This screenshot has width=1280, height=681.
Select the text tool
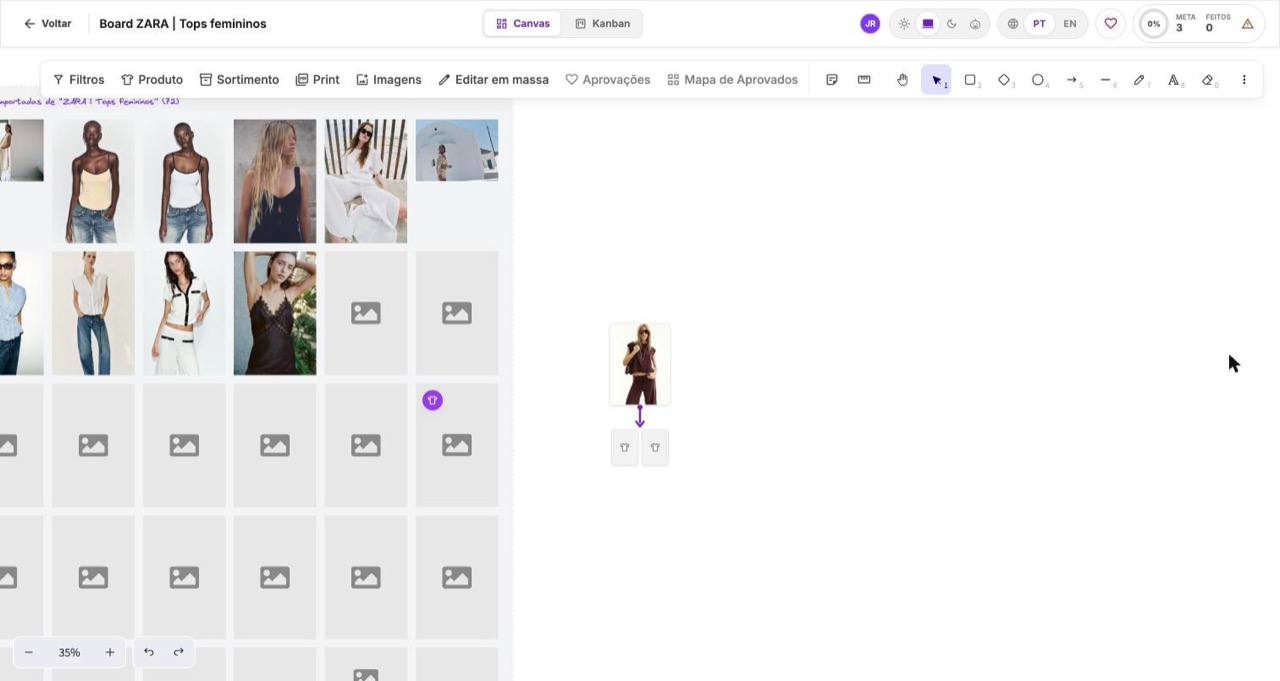point(1174,80)
